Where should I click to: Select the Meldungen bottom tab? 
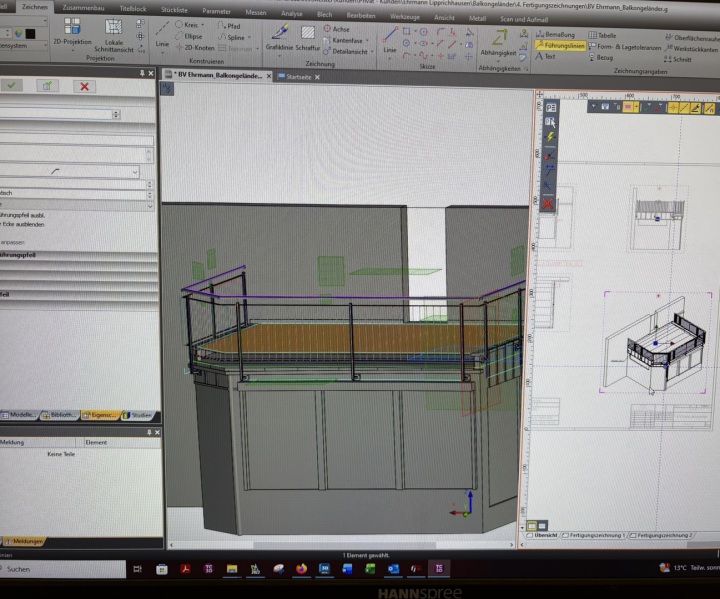(24, 541)
